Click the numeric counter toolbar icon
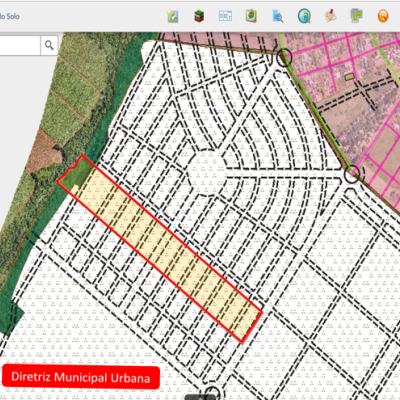 click(225, 16)
